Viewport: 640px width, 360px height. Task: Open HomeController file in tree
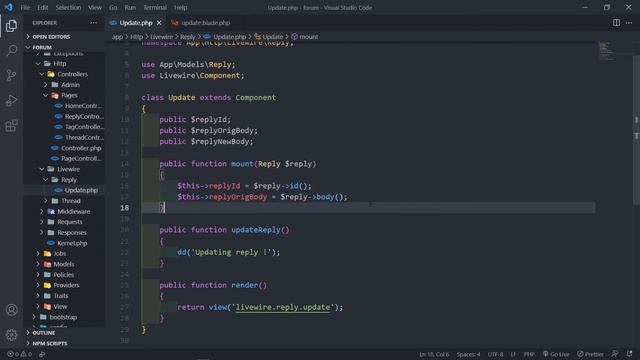pyautogui.click(x=83, y=106)
